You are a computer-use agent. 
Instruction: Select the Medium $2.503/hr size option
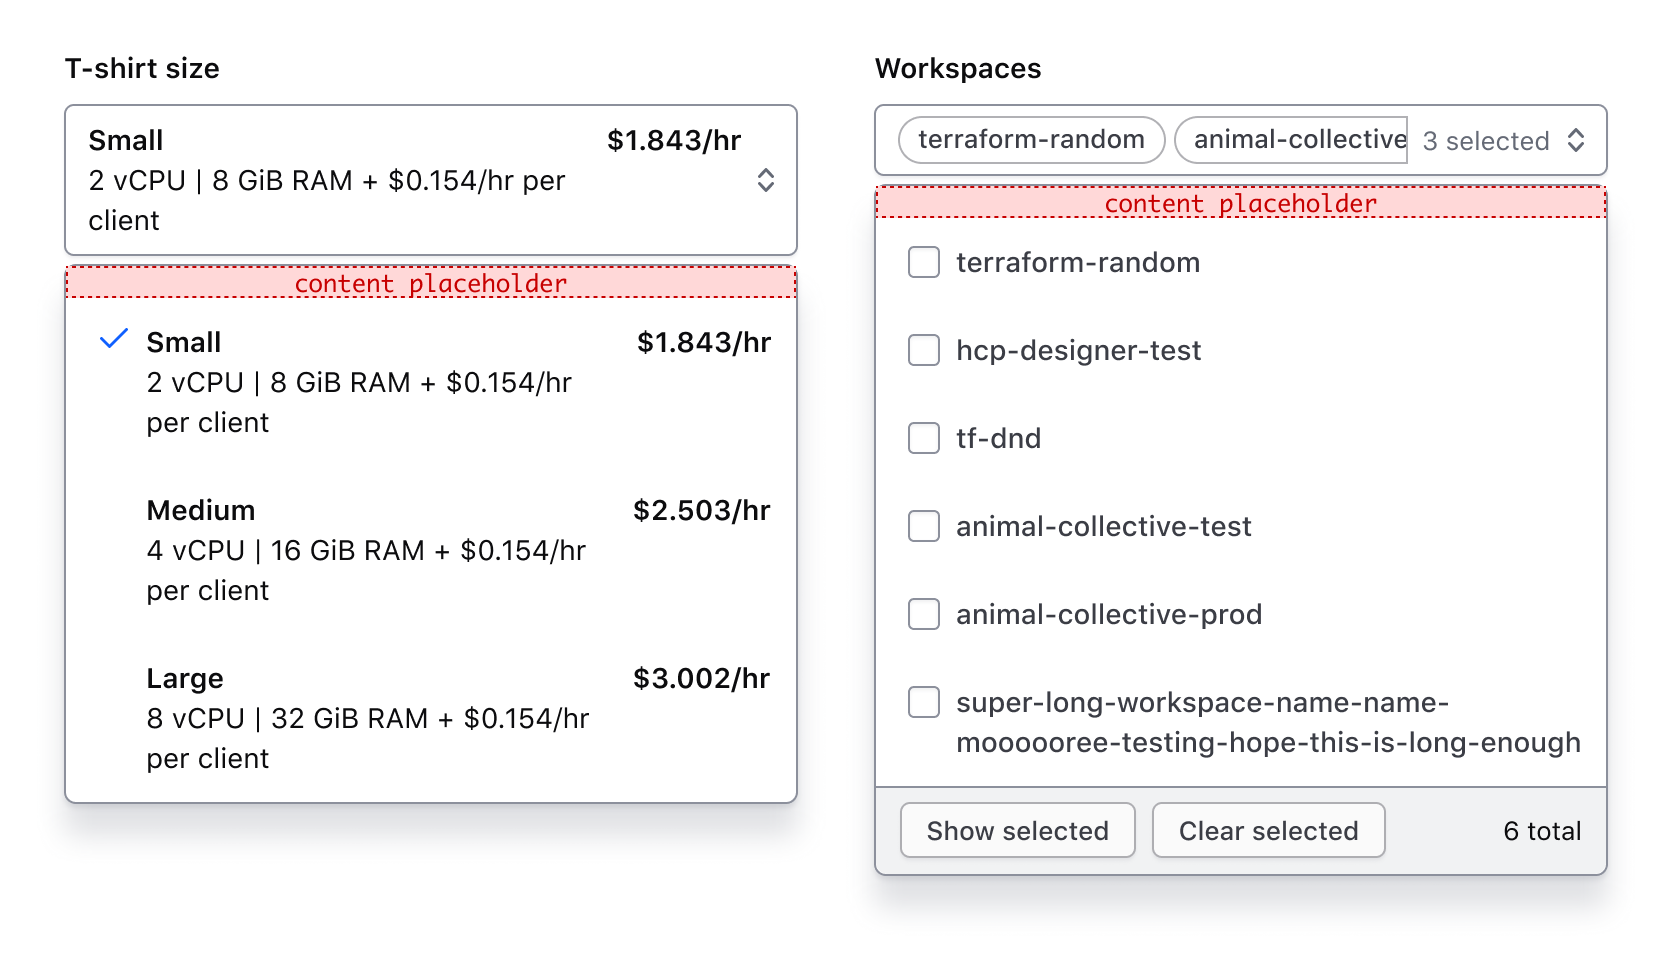pyautogui.click(x=430, y=550)
